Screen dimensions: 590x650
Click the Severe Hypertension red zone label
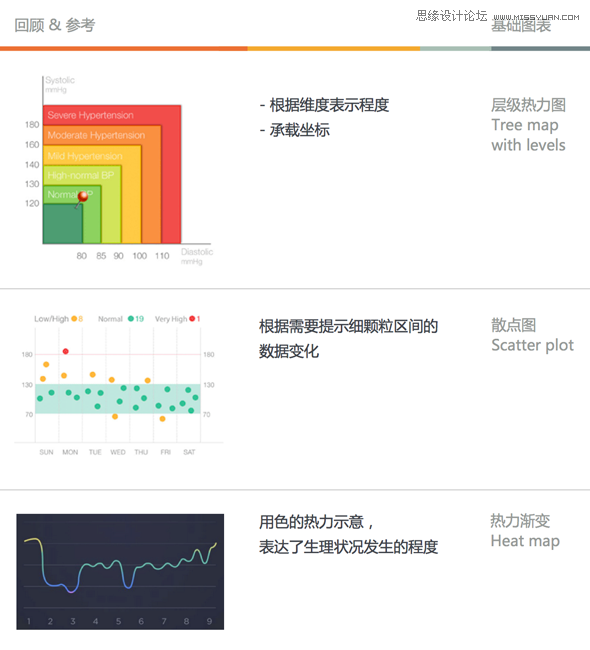point(90,115)
